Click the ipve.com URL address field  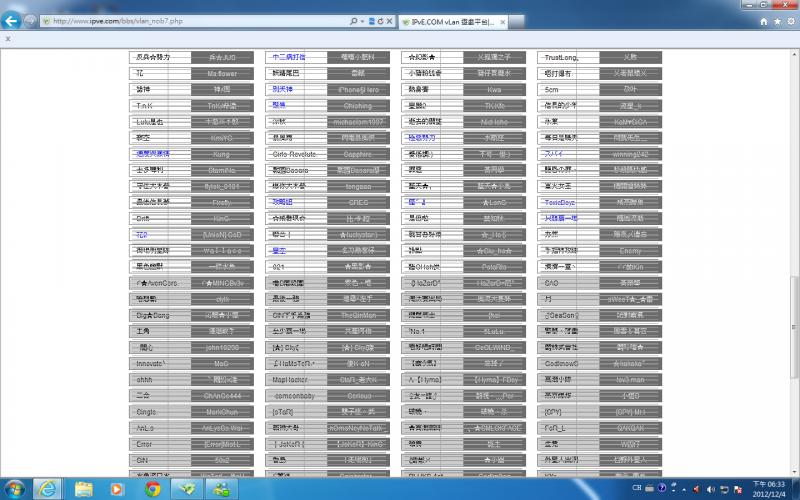tap(194, 21)
